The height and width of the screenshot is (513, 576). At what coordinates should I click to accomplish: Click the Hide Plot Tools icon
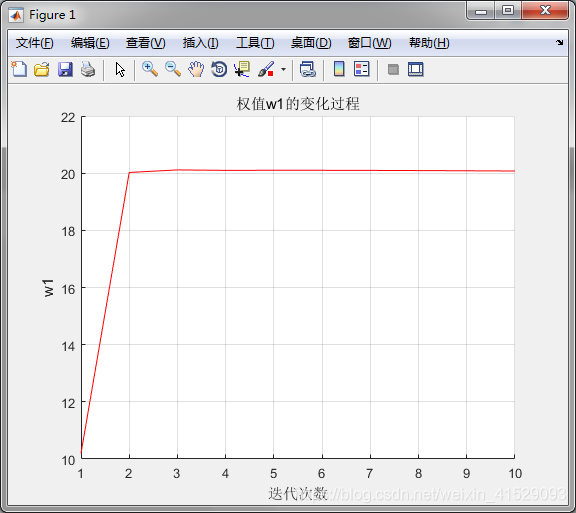(393, 69)
